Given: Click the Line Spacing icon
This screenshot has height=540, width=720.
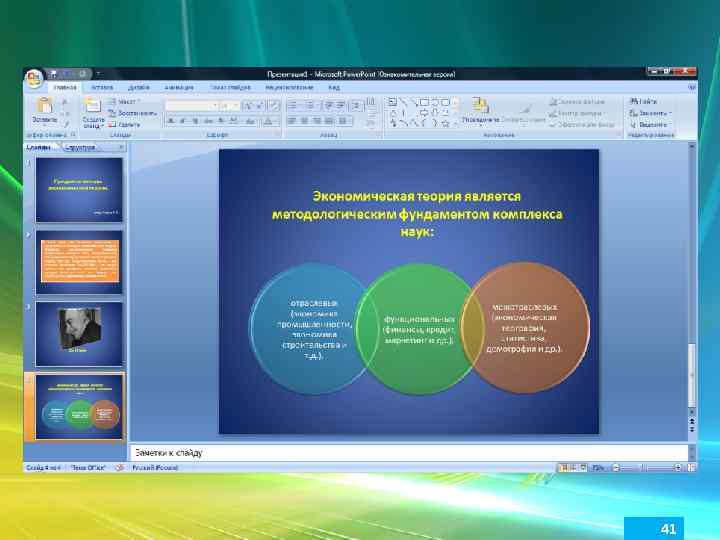Looking at the screenshot, I should click(x=356, y=106).
